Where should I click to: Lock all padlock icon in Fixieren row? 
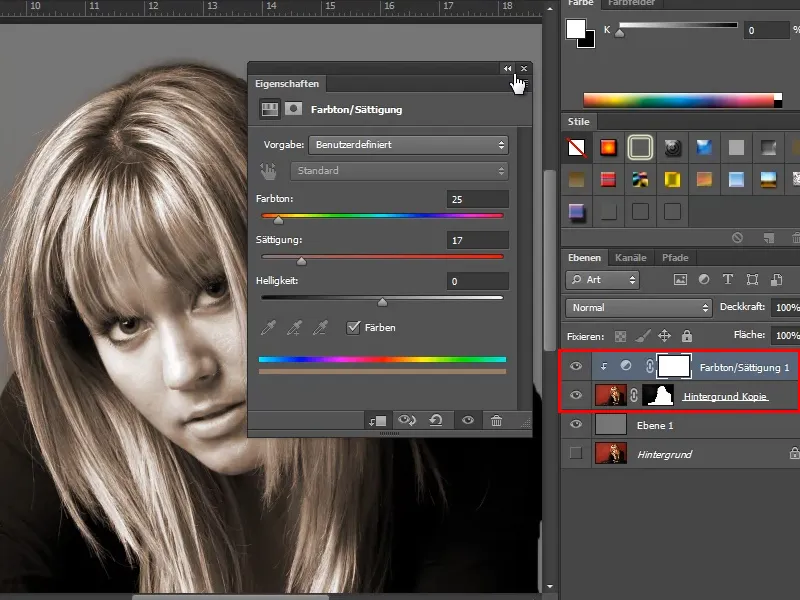(x=687, y=336)
